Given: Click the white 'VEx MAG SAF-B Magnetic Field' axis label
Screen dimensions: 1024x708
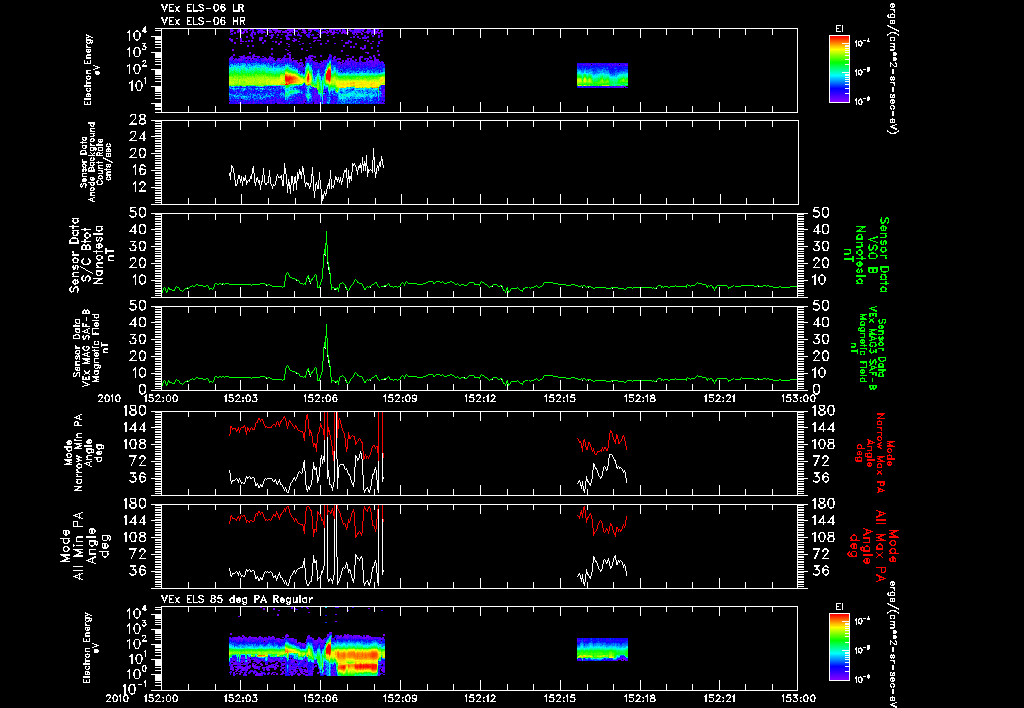Looking at the screenshot, I should 91,349.
